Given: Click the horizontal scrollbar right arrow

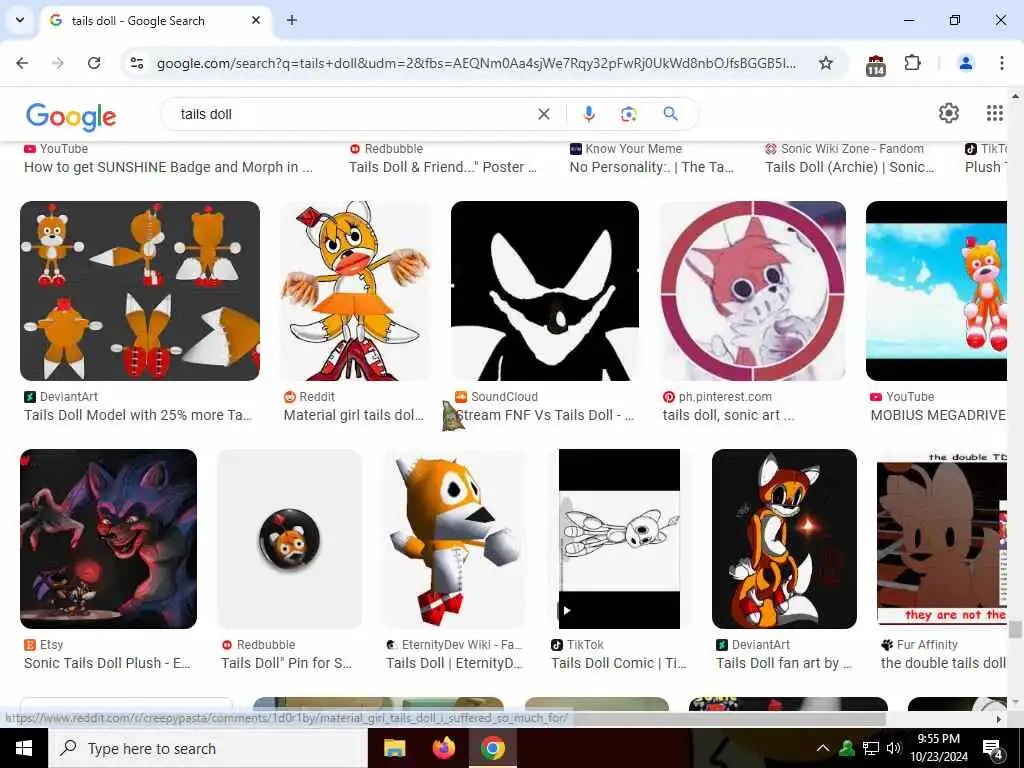Looking at the screenshot, I should (999, 719).
